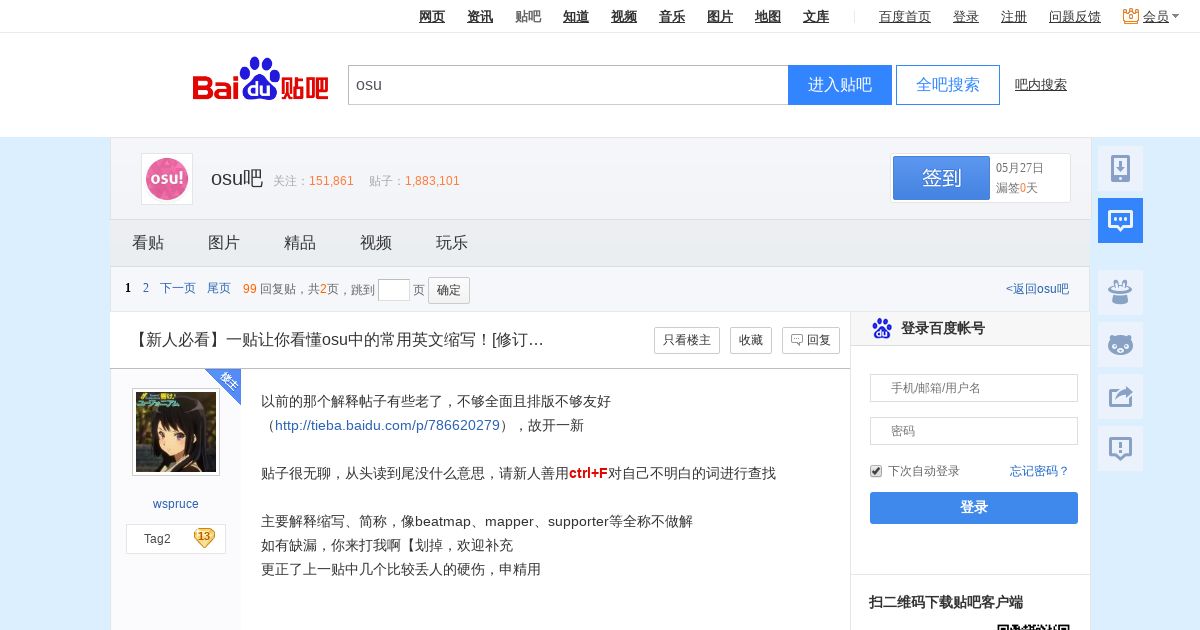
Task: Focus the search box containing osu
Action: pyautogui.click(x=568, y=85)
